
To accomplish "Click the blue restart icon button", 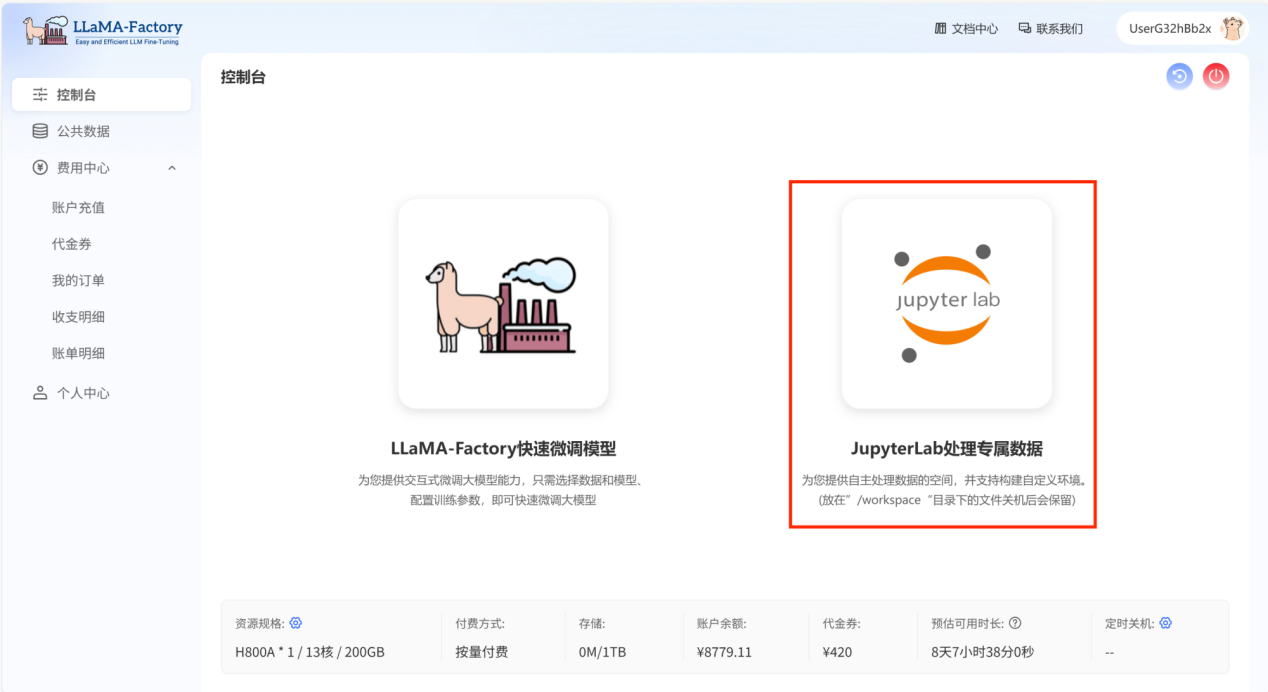I will pyautogui.click(x=1180, y=76).
